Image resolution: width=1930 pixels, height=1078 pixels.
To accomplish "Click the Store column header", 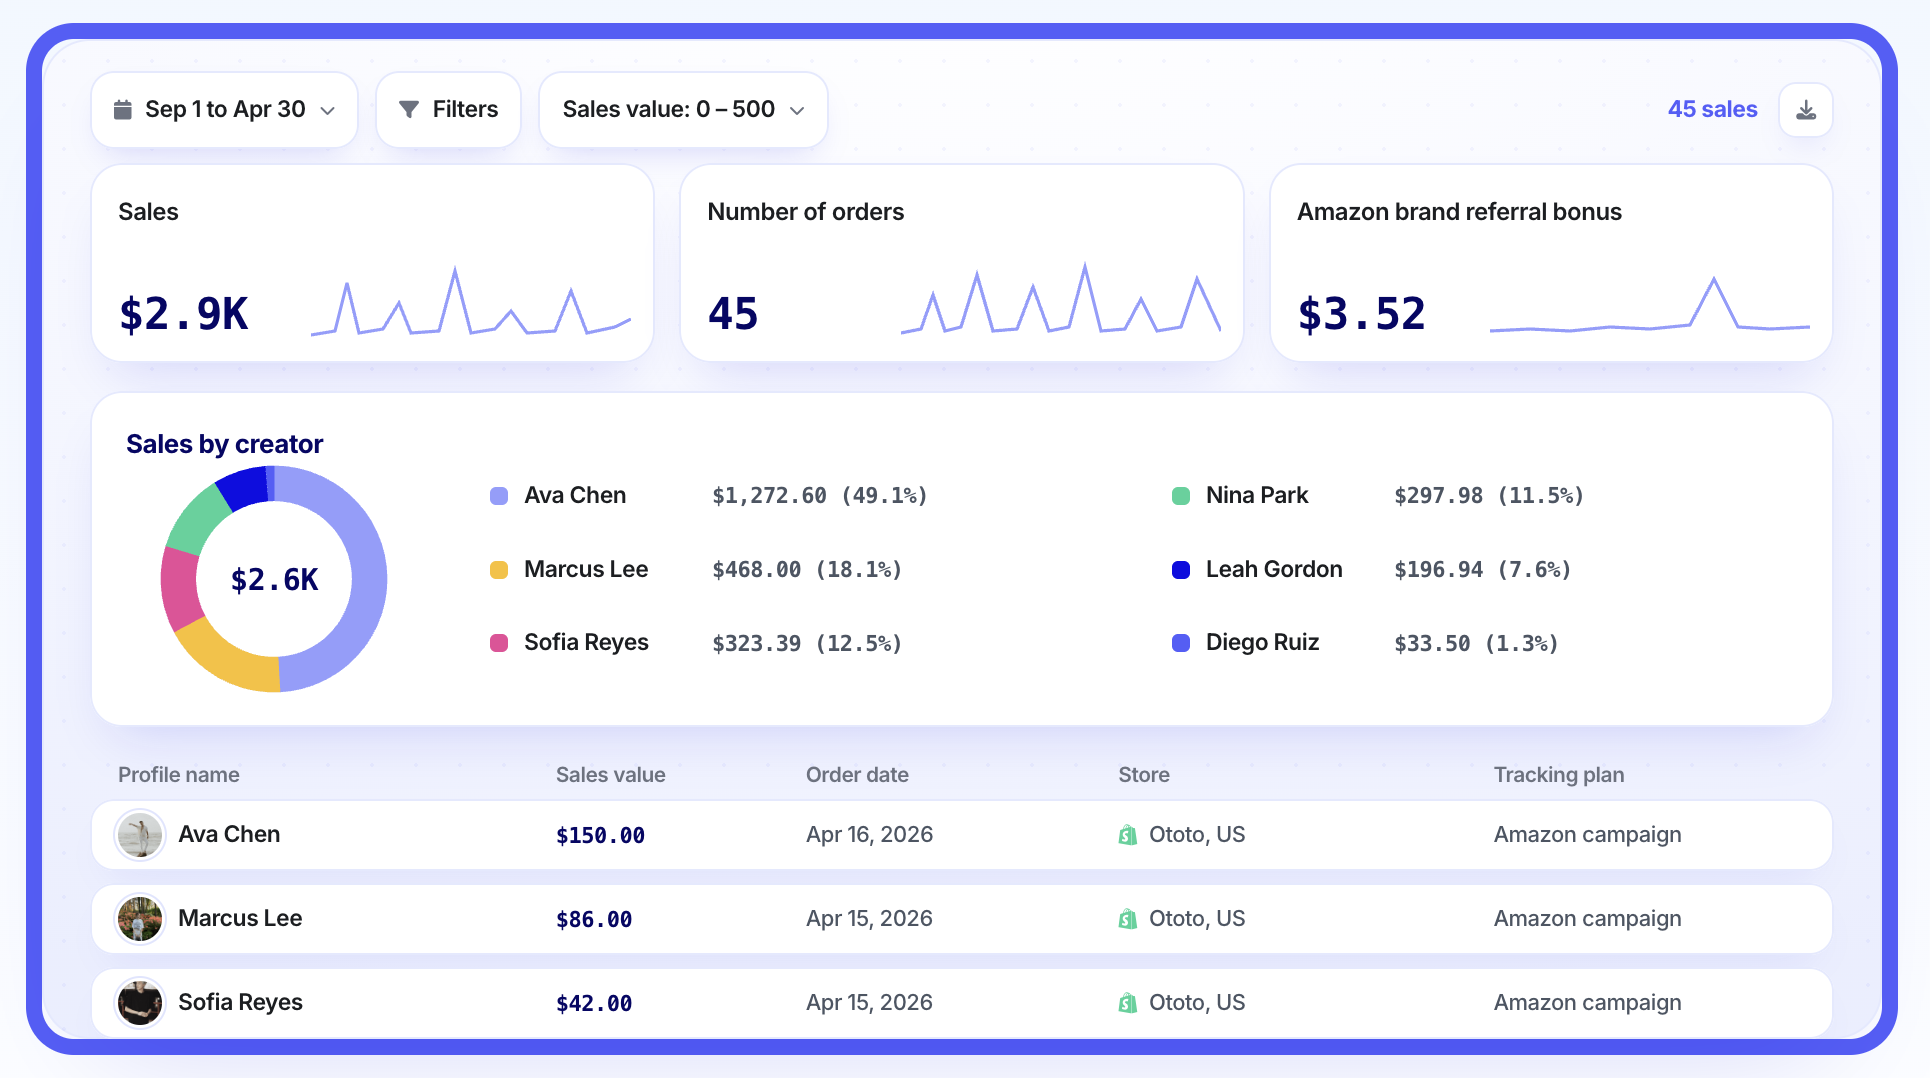I will click(1144, 775).
